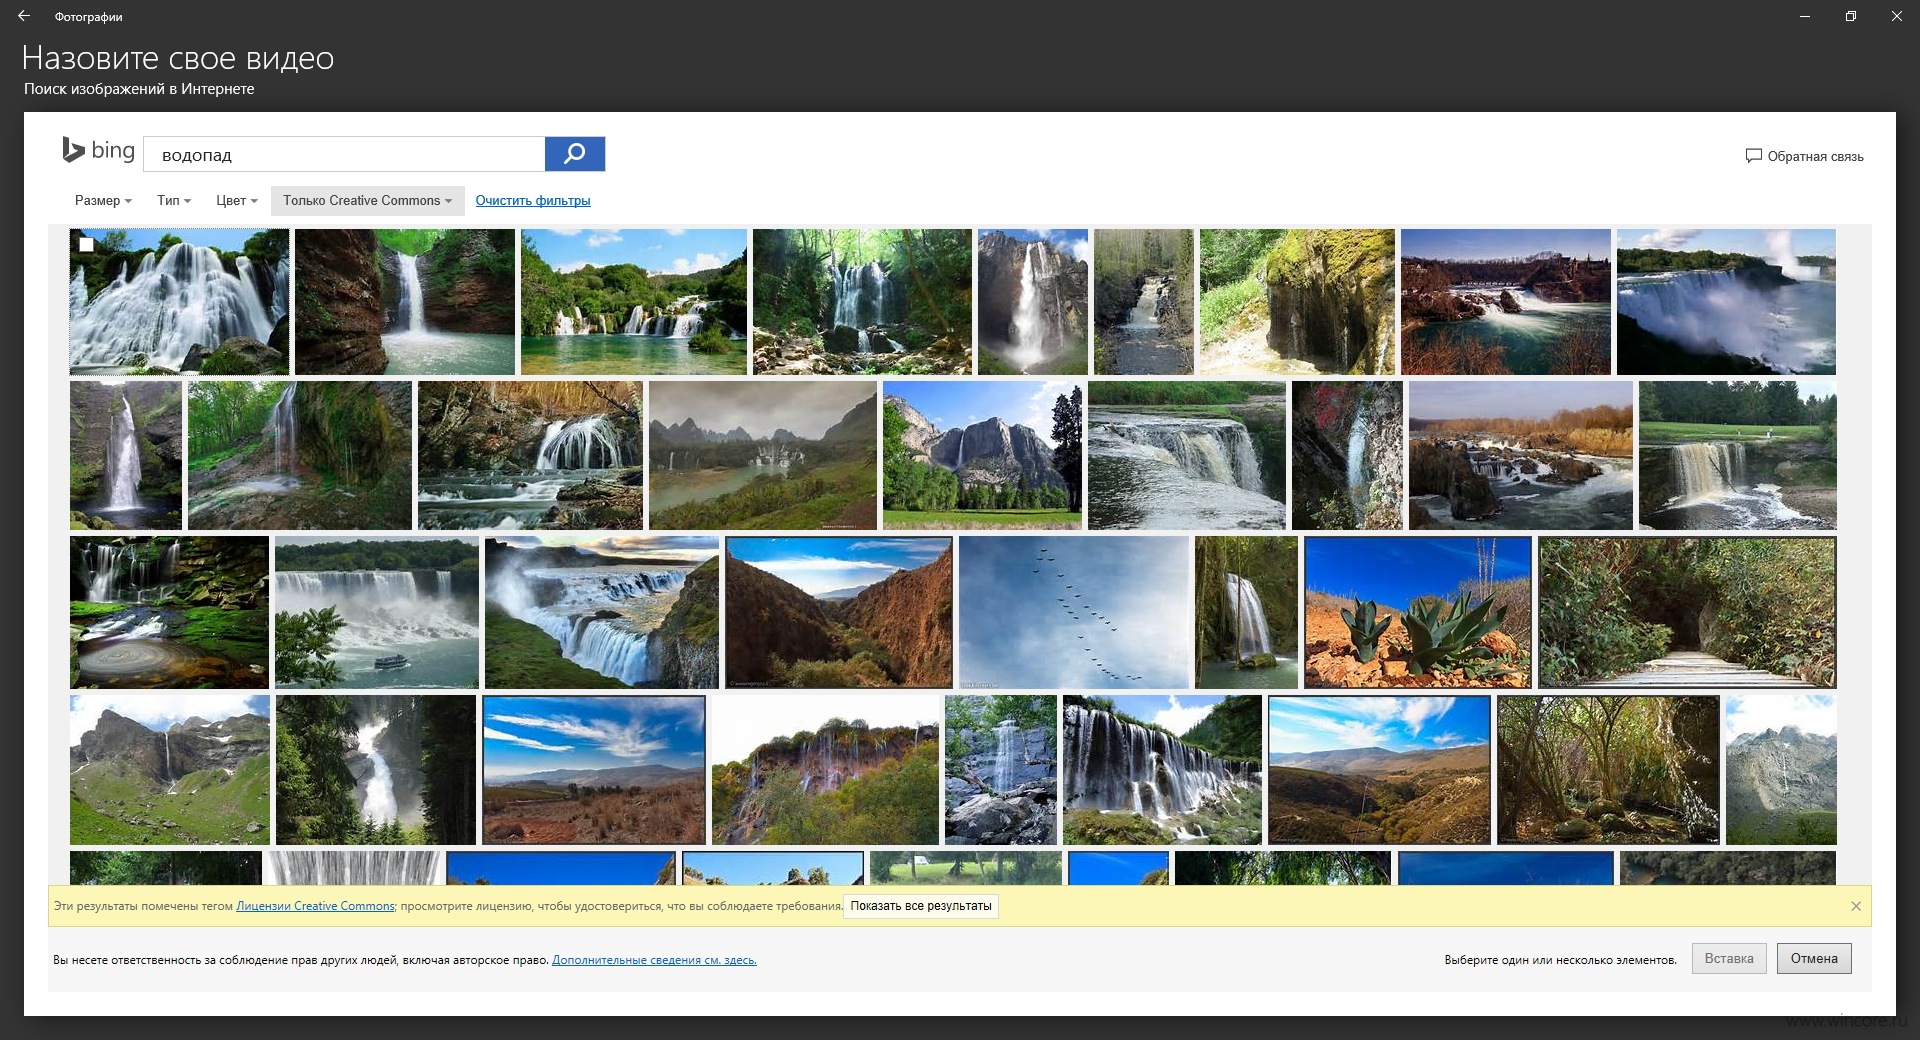Select the turquoise lake cascades thumbnail
The height and width of the screenshot is (1040, 1920).
[x=634, y=302]
